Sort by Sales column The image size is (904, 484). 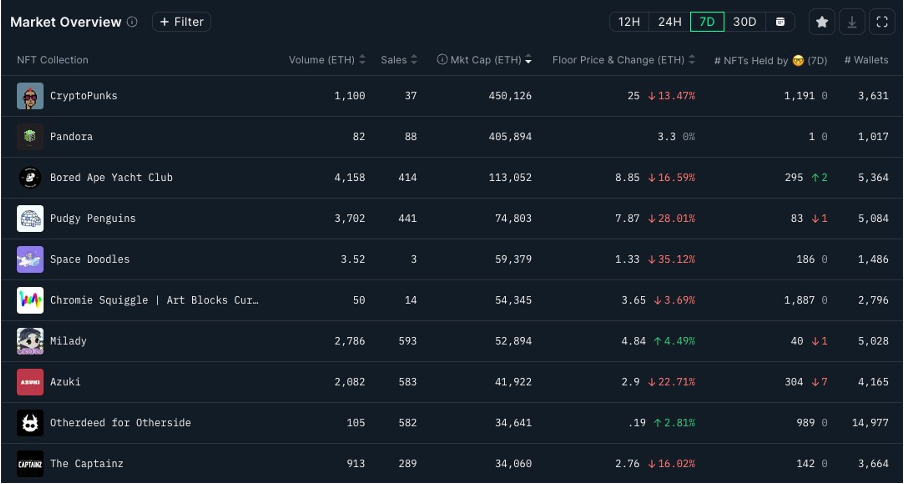[399, 60]
